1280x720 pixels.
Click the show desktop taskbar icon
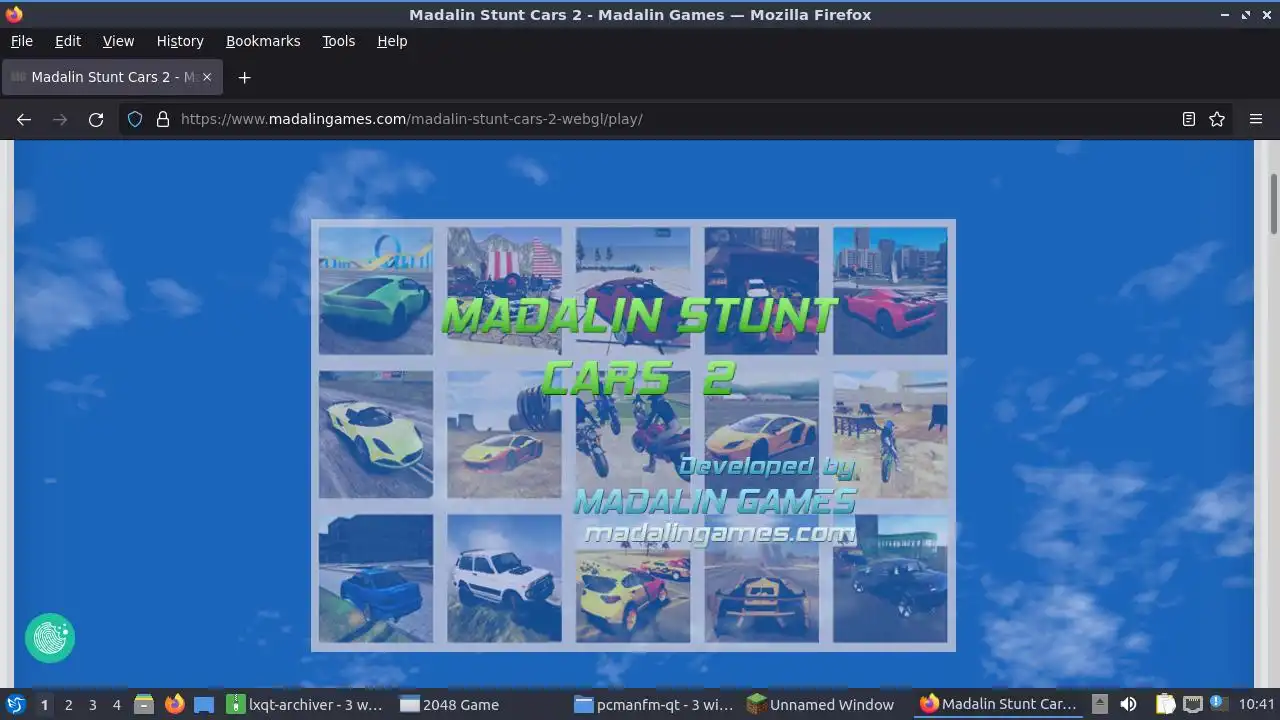point(204,704)
